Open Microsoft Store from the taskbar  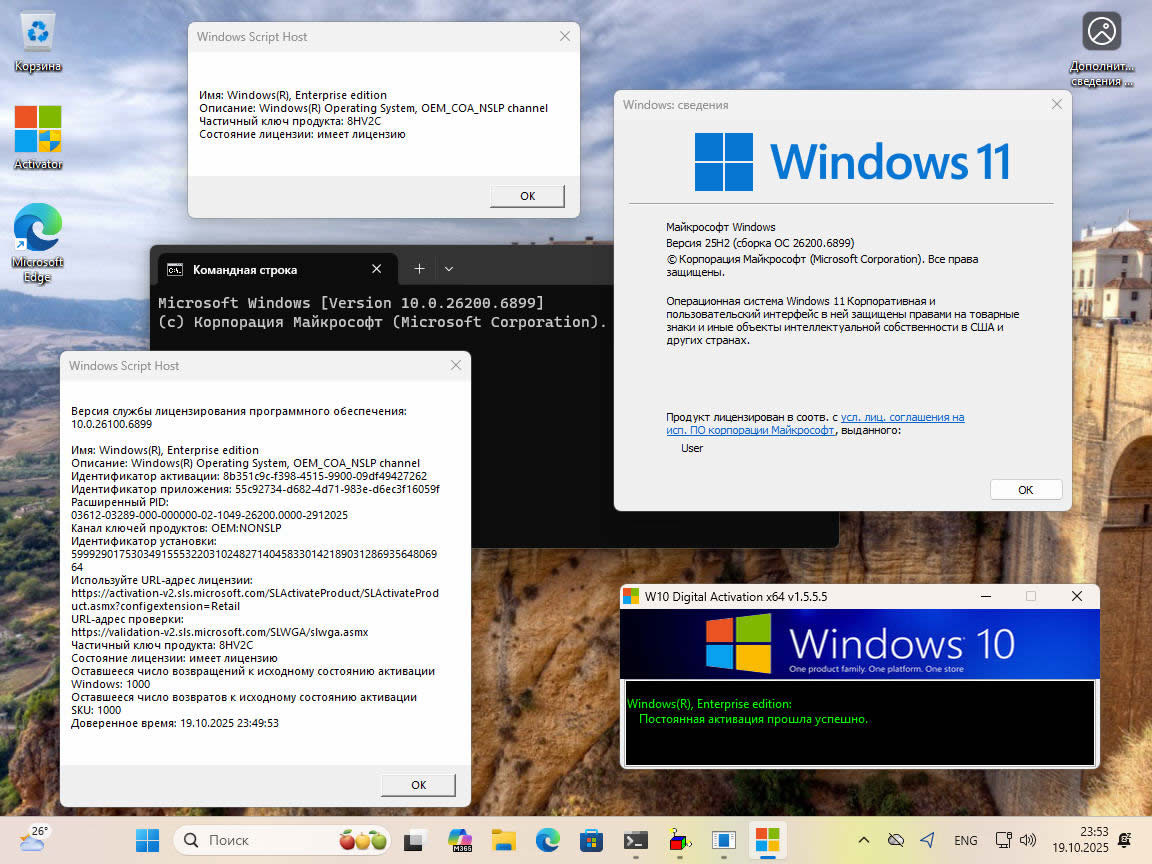click(591, 840)
